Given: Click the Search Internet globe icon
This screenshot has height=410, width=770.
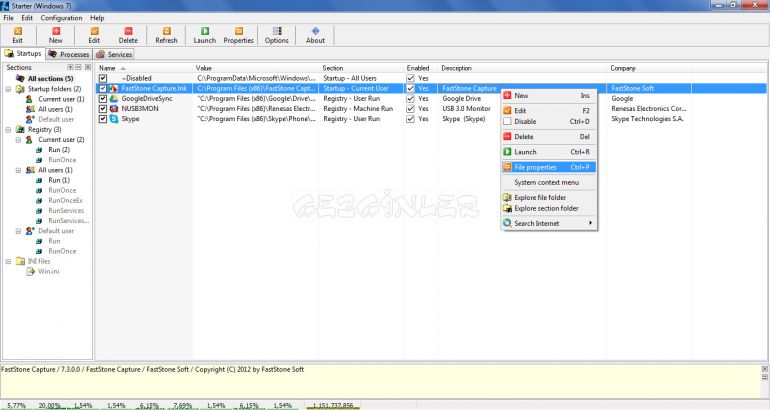Looking at the screenshot, I should pyautogui.click(x=507, y=223).
